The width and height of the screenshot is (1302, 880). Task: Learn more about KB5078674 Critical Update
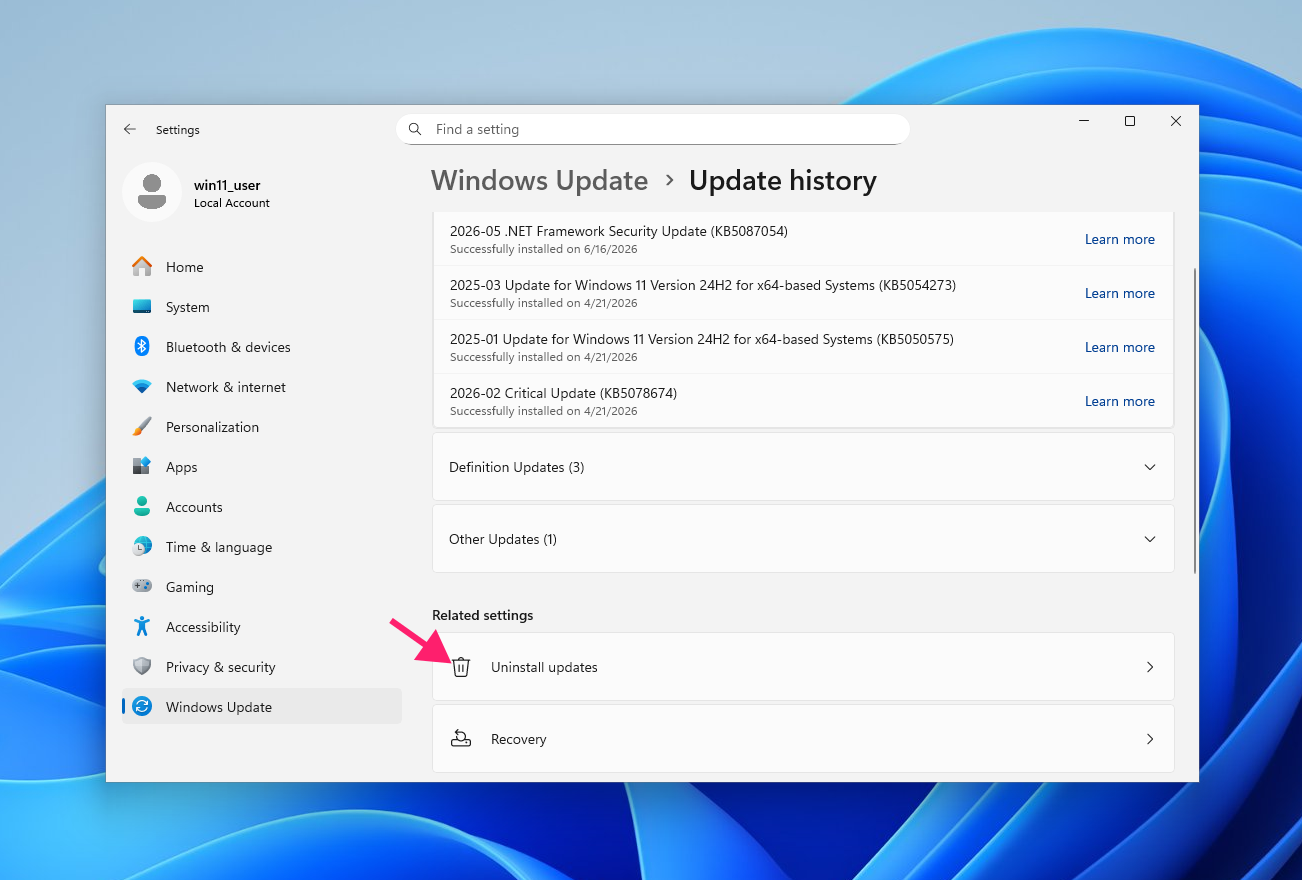[x=1120, y=401]
